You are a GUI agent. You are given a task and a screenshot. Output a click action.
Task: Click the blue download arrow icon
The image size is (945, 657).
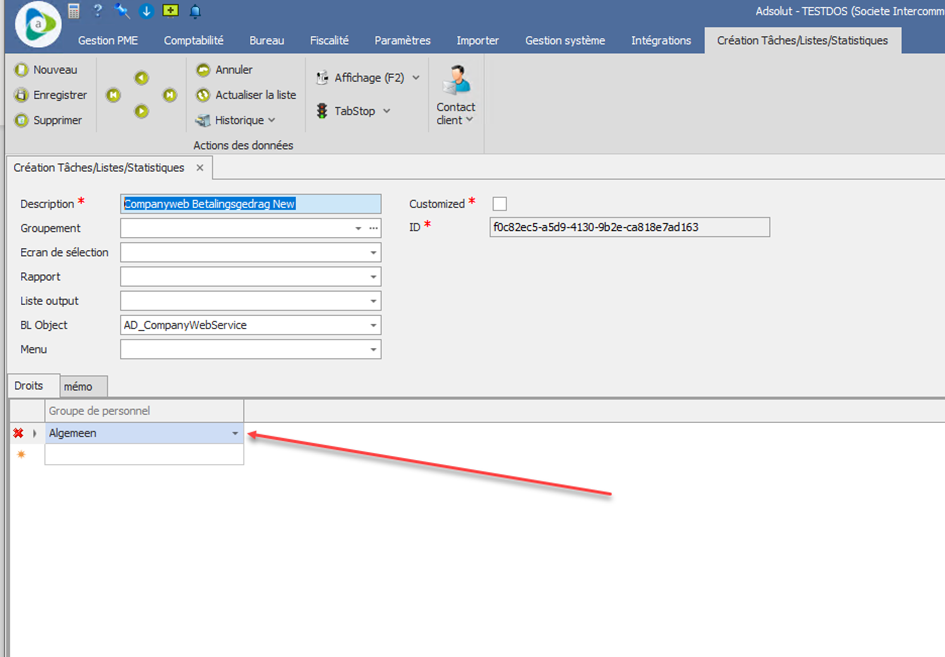point(146,11)
